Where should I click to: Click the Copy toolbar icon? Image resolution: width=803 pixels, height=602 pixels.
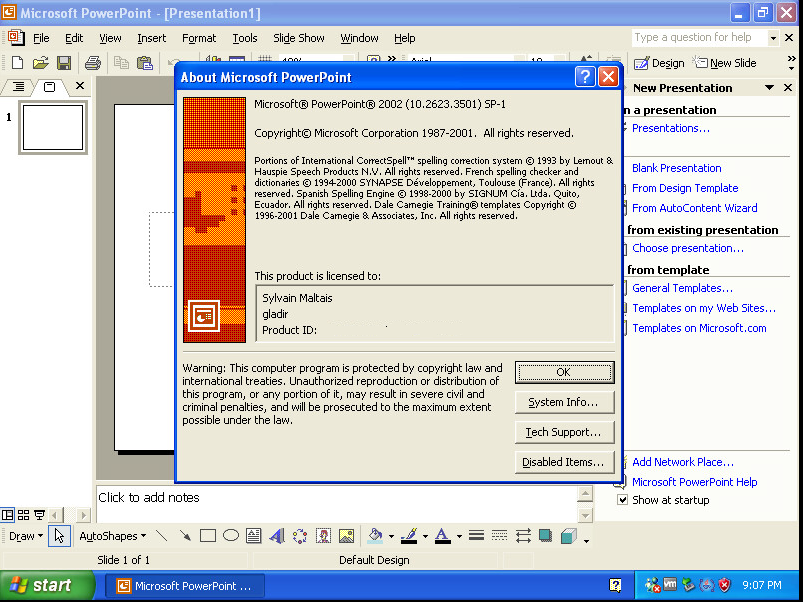click(x=121, y=63)
